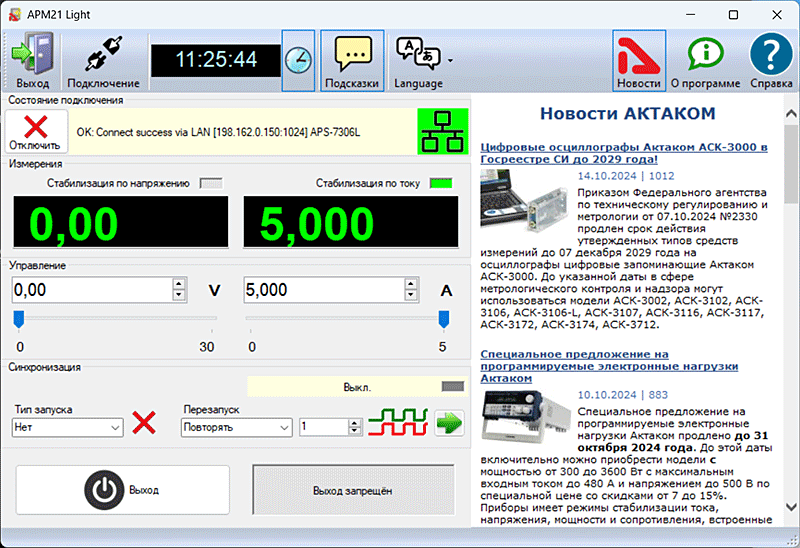Open О программе info icon
800x548 pixels.
click(x=705, y=60)
